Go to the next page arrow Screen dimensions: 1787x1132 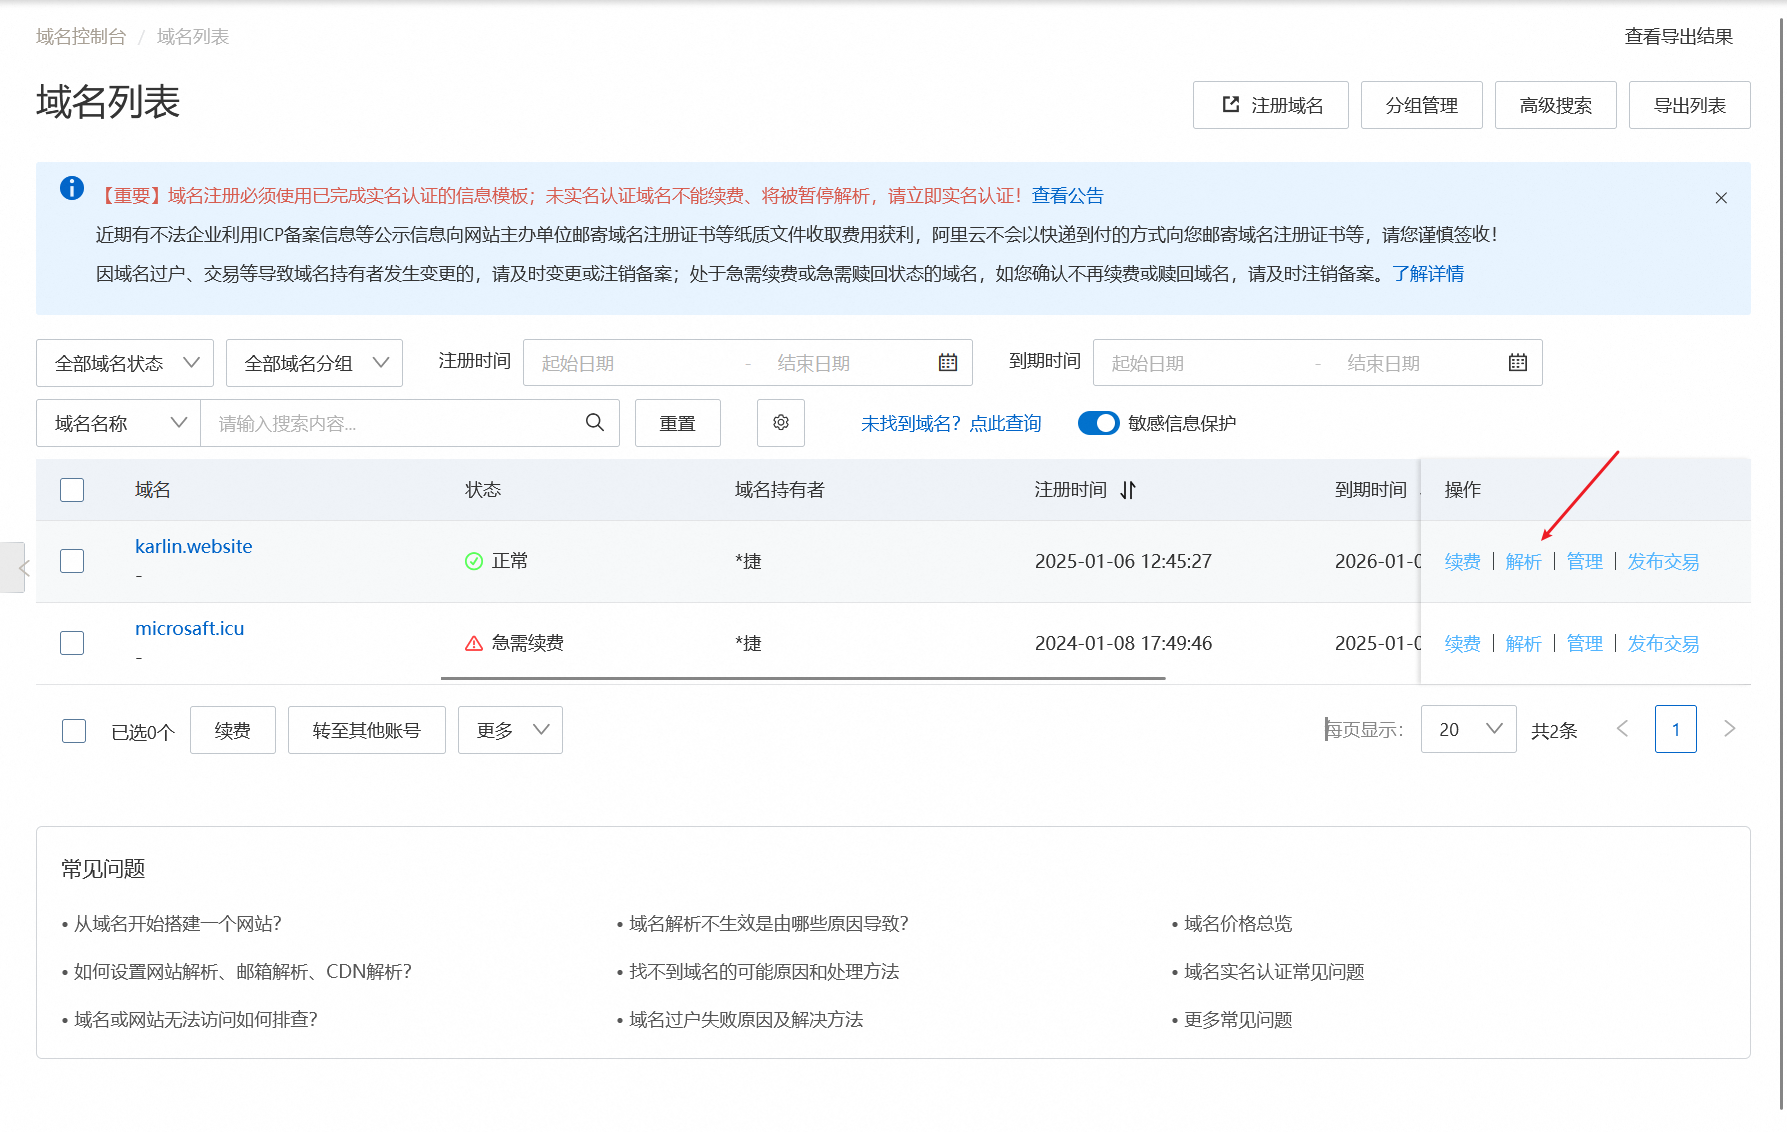pos(1729,729)
